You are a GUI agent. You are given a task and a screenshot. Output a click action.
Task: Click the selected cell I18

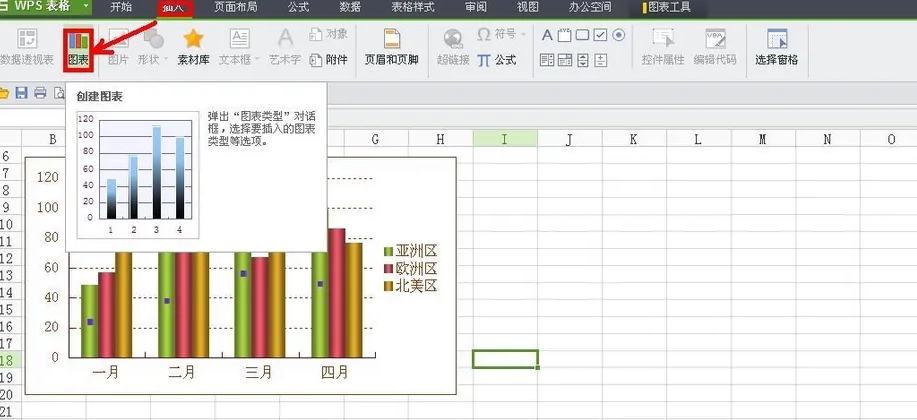click(505, 359)
